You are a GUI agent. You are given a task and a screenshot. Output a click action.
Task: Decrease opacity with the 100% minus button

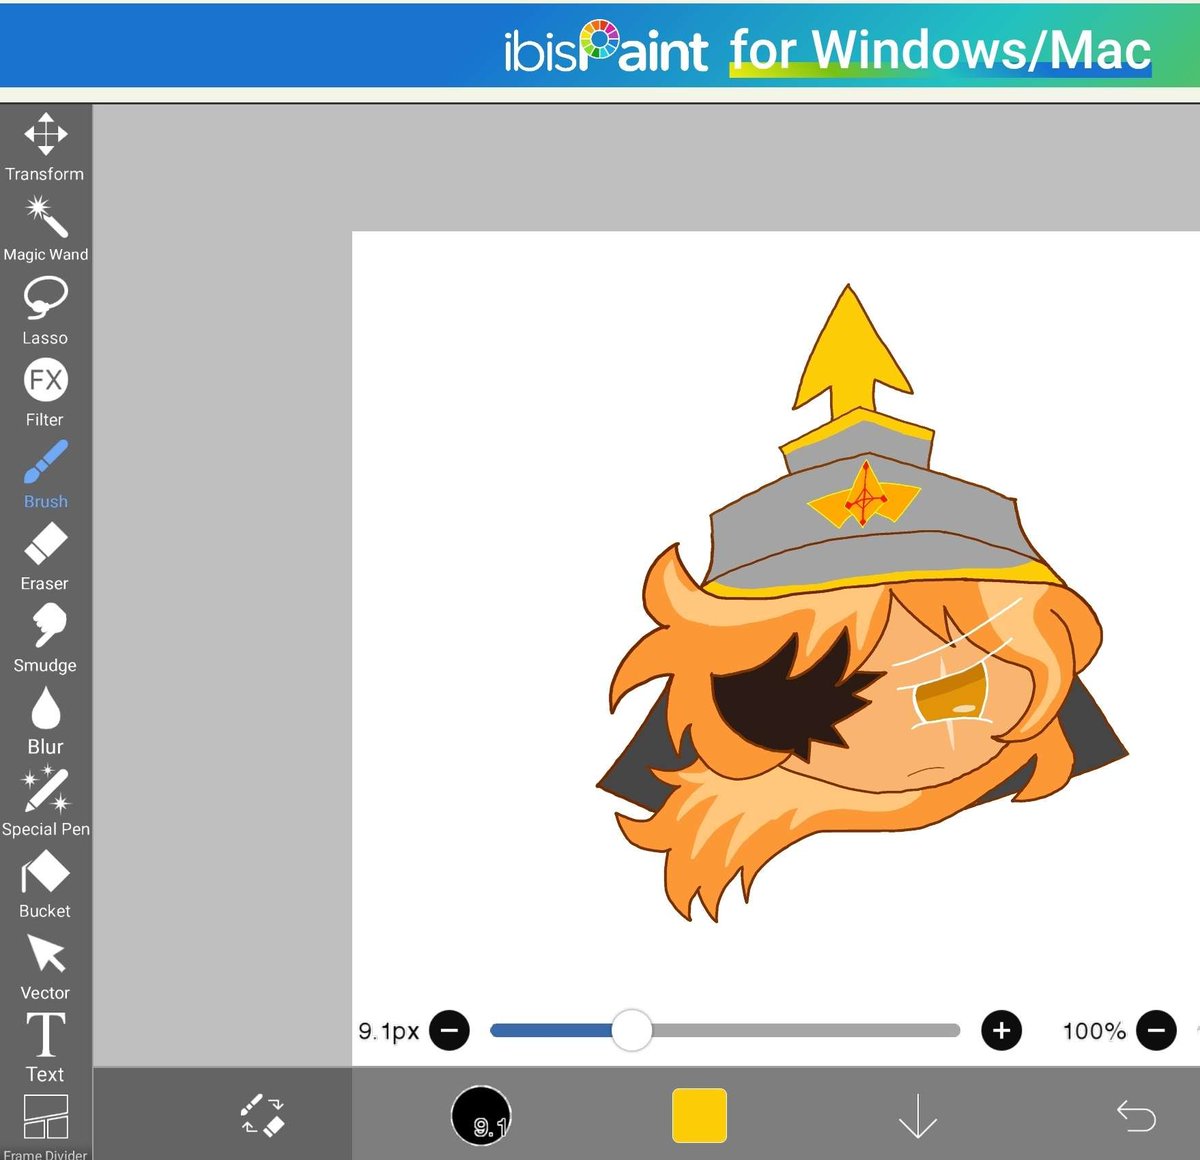tap(1156, 1030)
